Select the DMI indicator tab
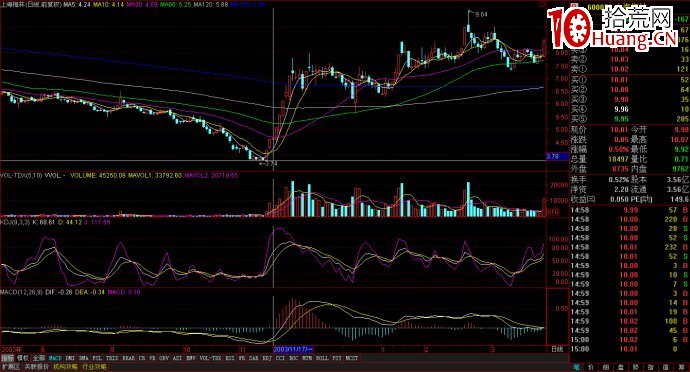 70,358
